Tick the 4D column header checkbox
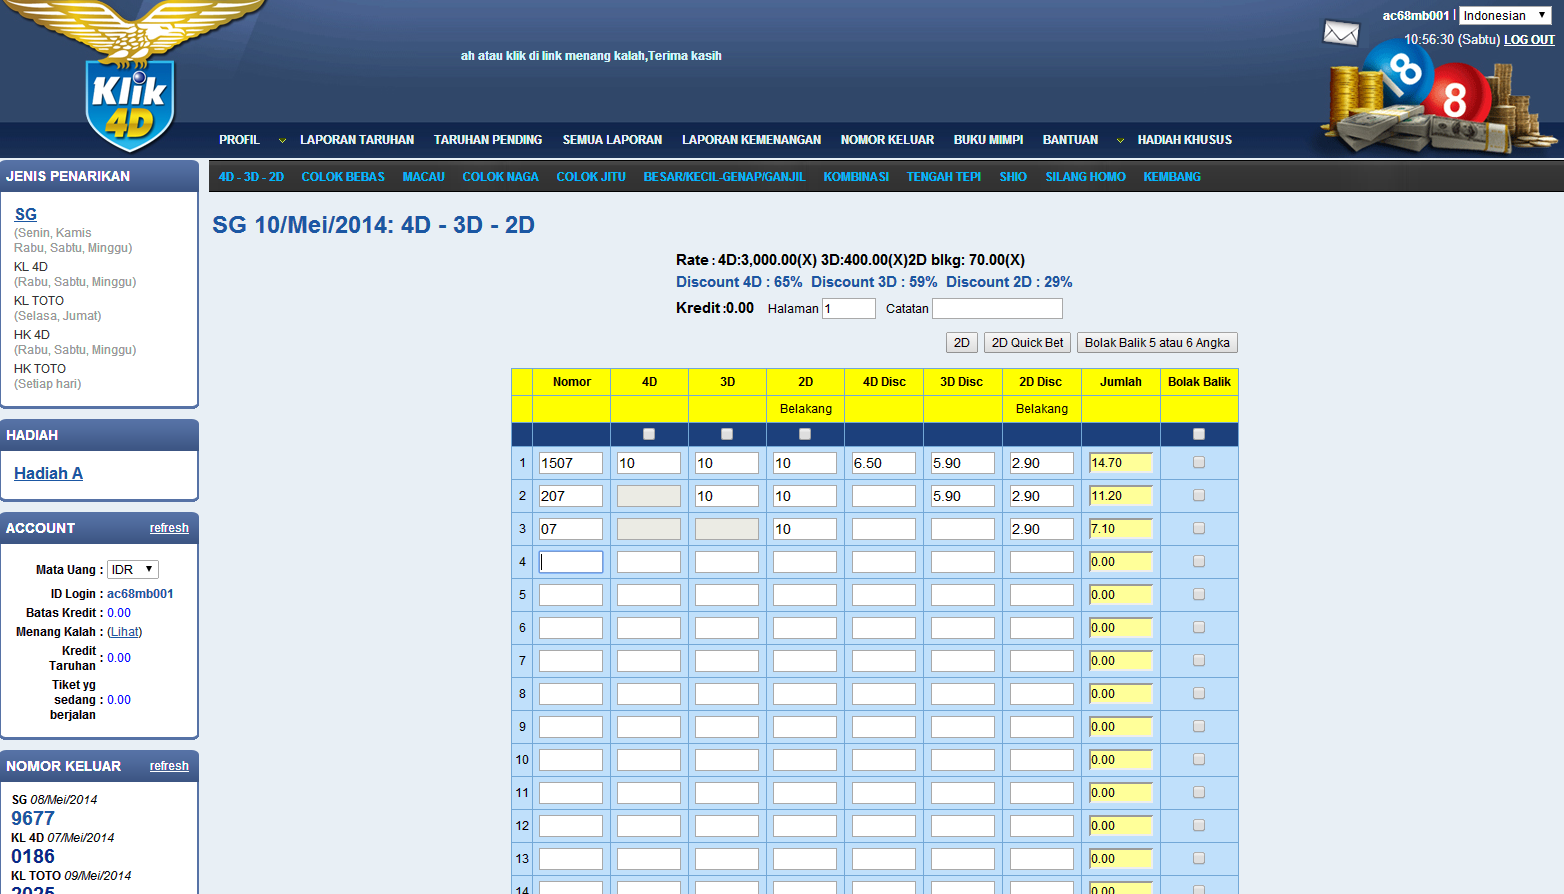This screenshot has height=894, width=1564. [649, 434]
